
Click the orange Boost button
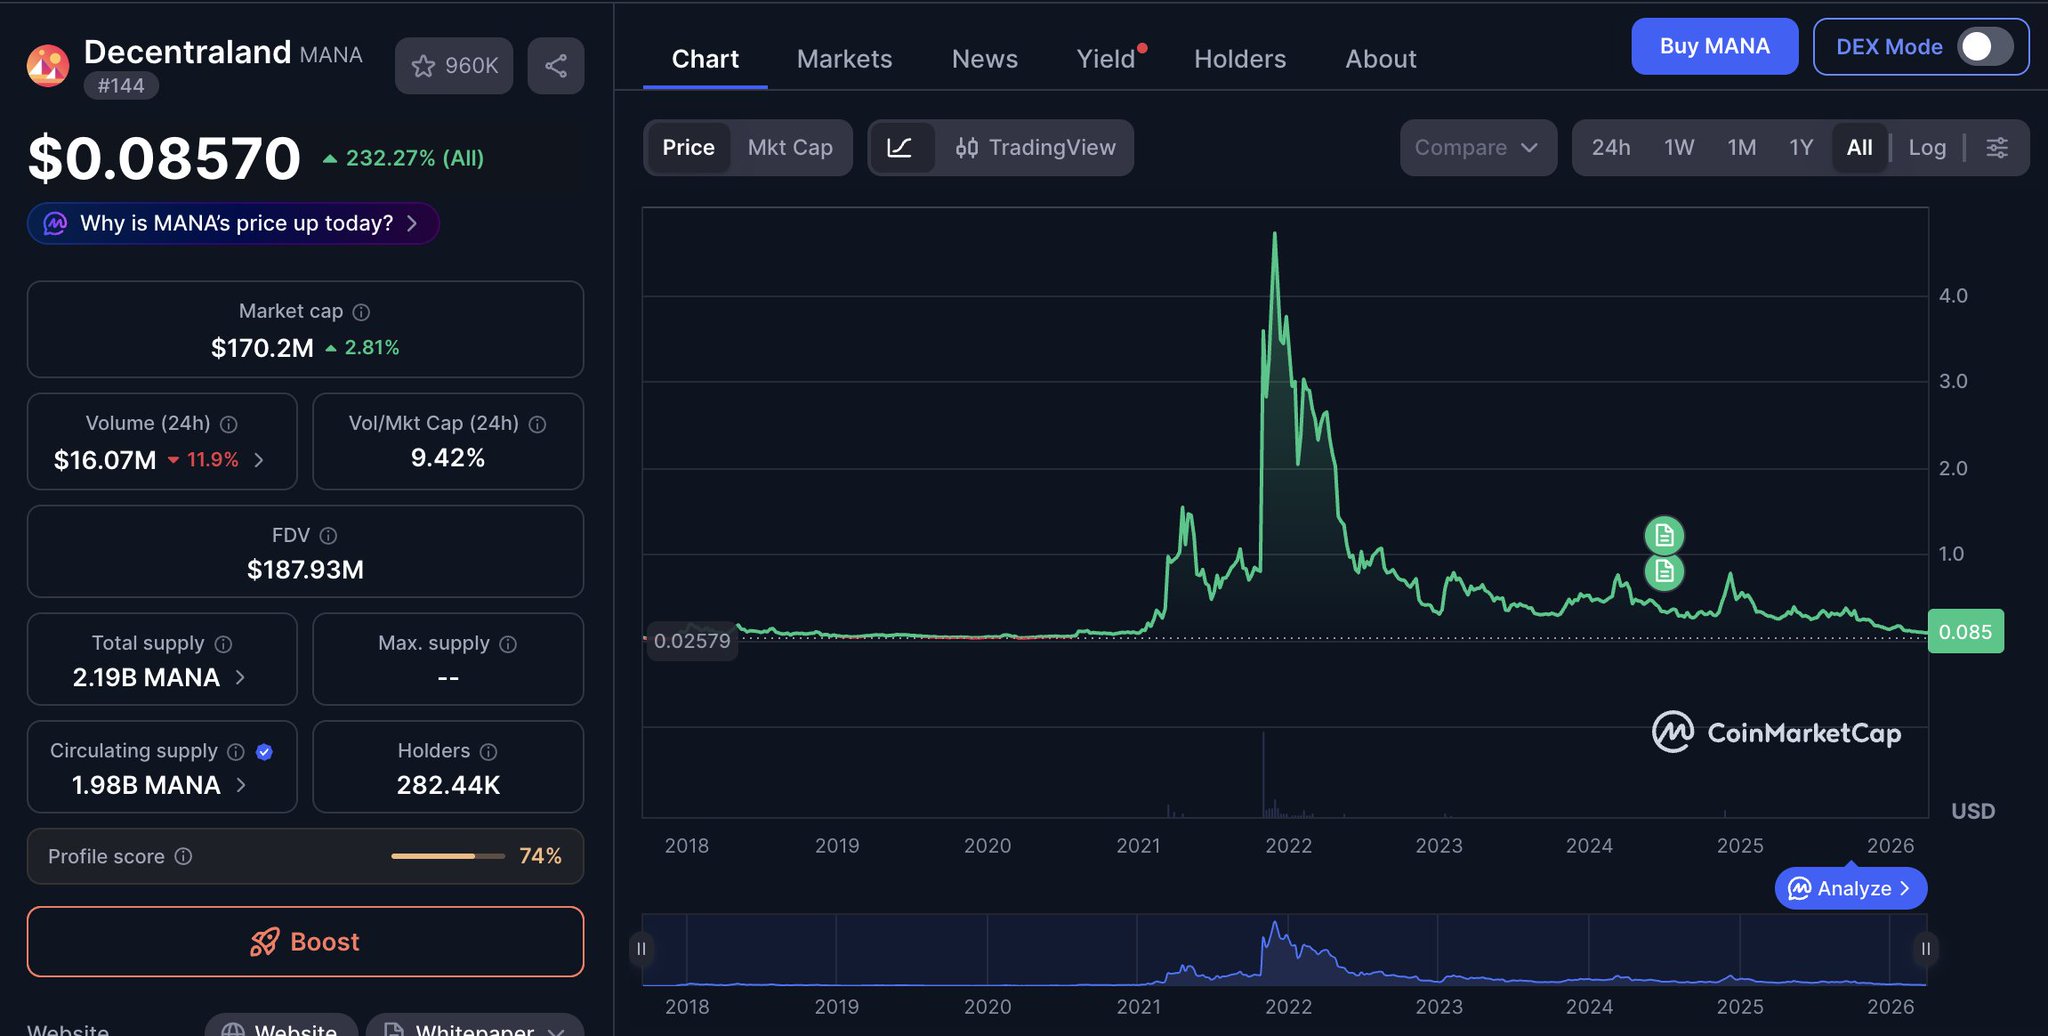coord(305,942)
